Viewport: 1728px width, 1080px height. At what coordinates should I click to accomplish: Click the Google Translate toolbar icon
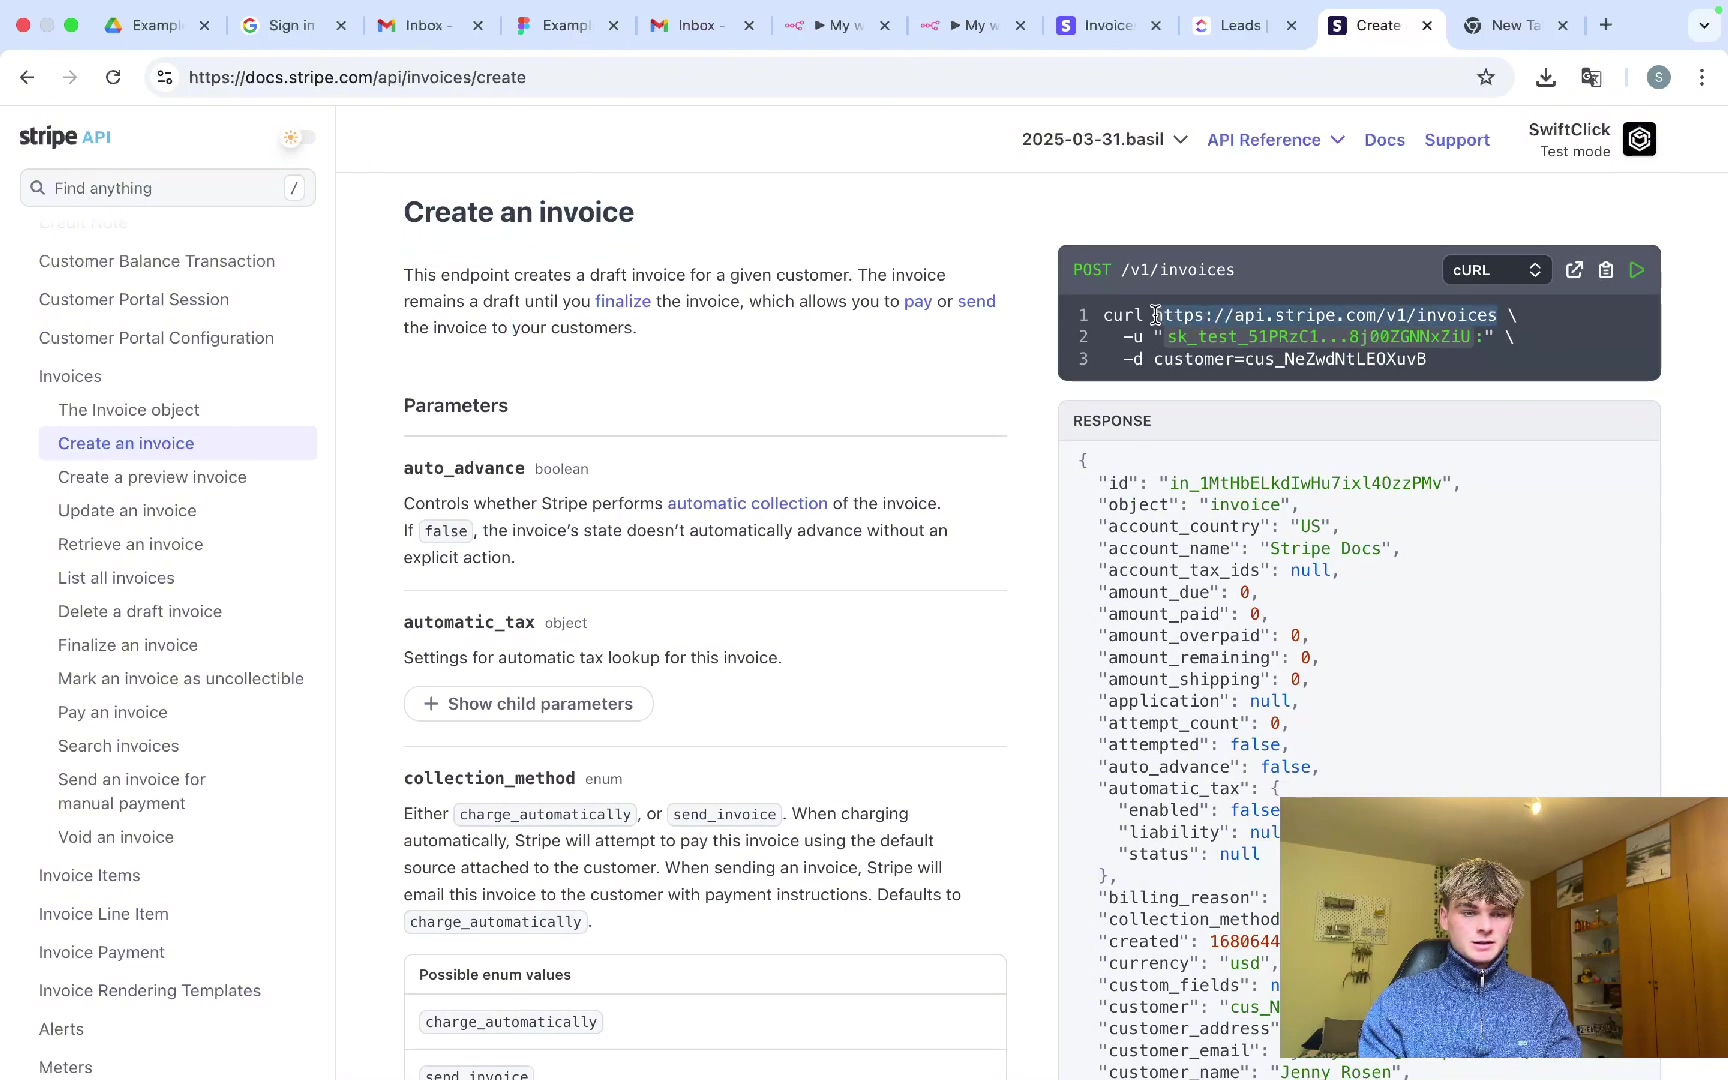coord(1591,77)
